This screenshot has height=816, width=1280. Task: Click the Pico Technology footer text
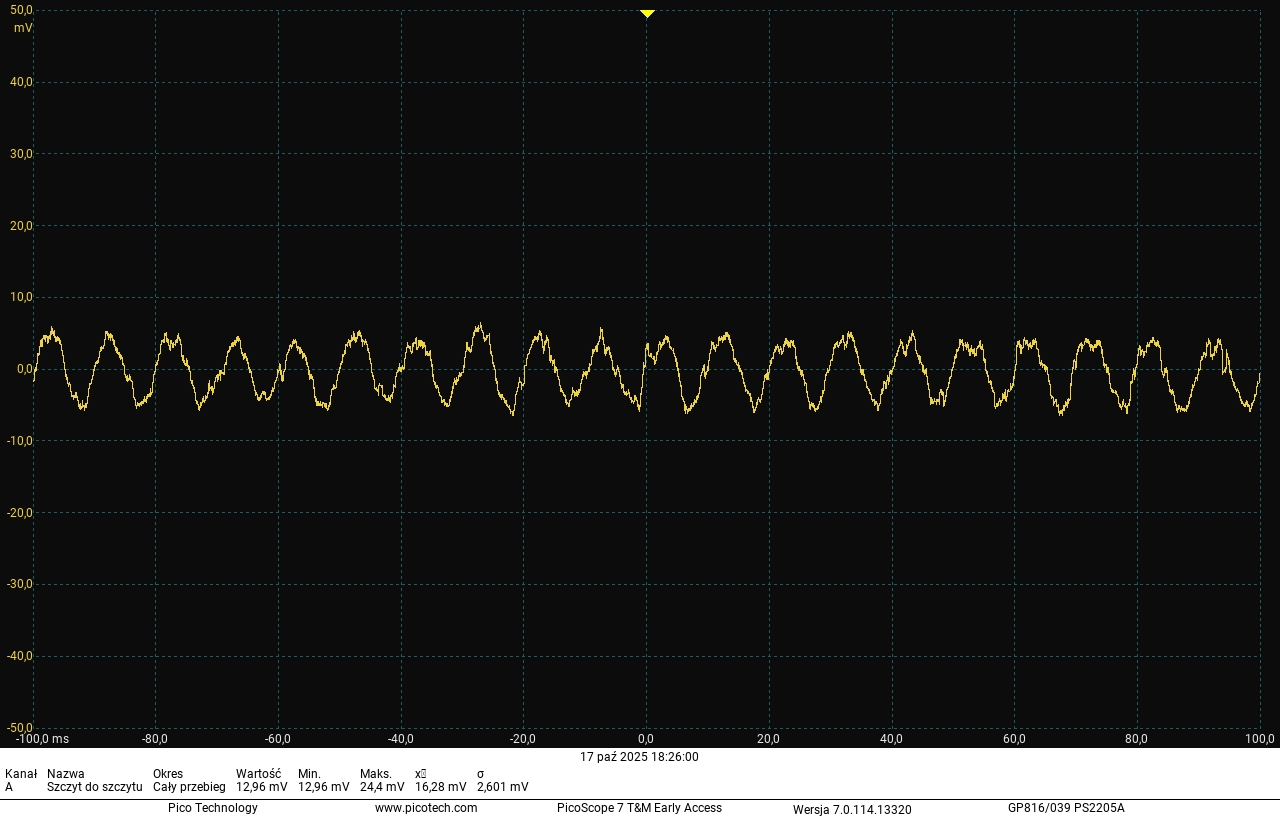(212, 808)
